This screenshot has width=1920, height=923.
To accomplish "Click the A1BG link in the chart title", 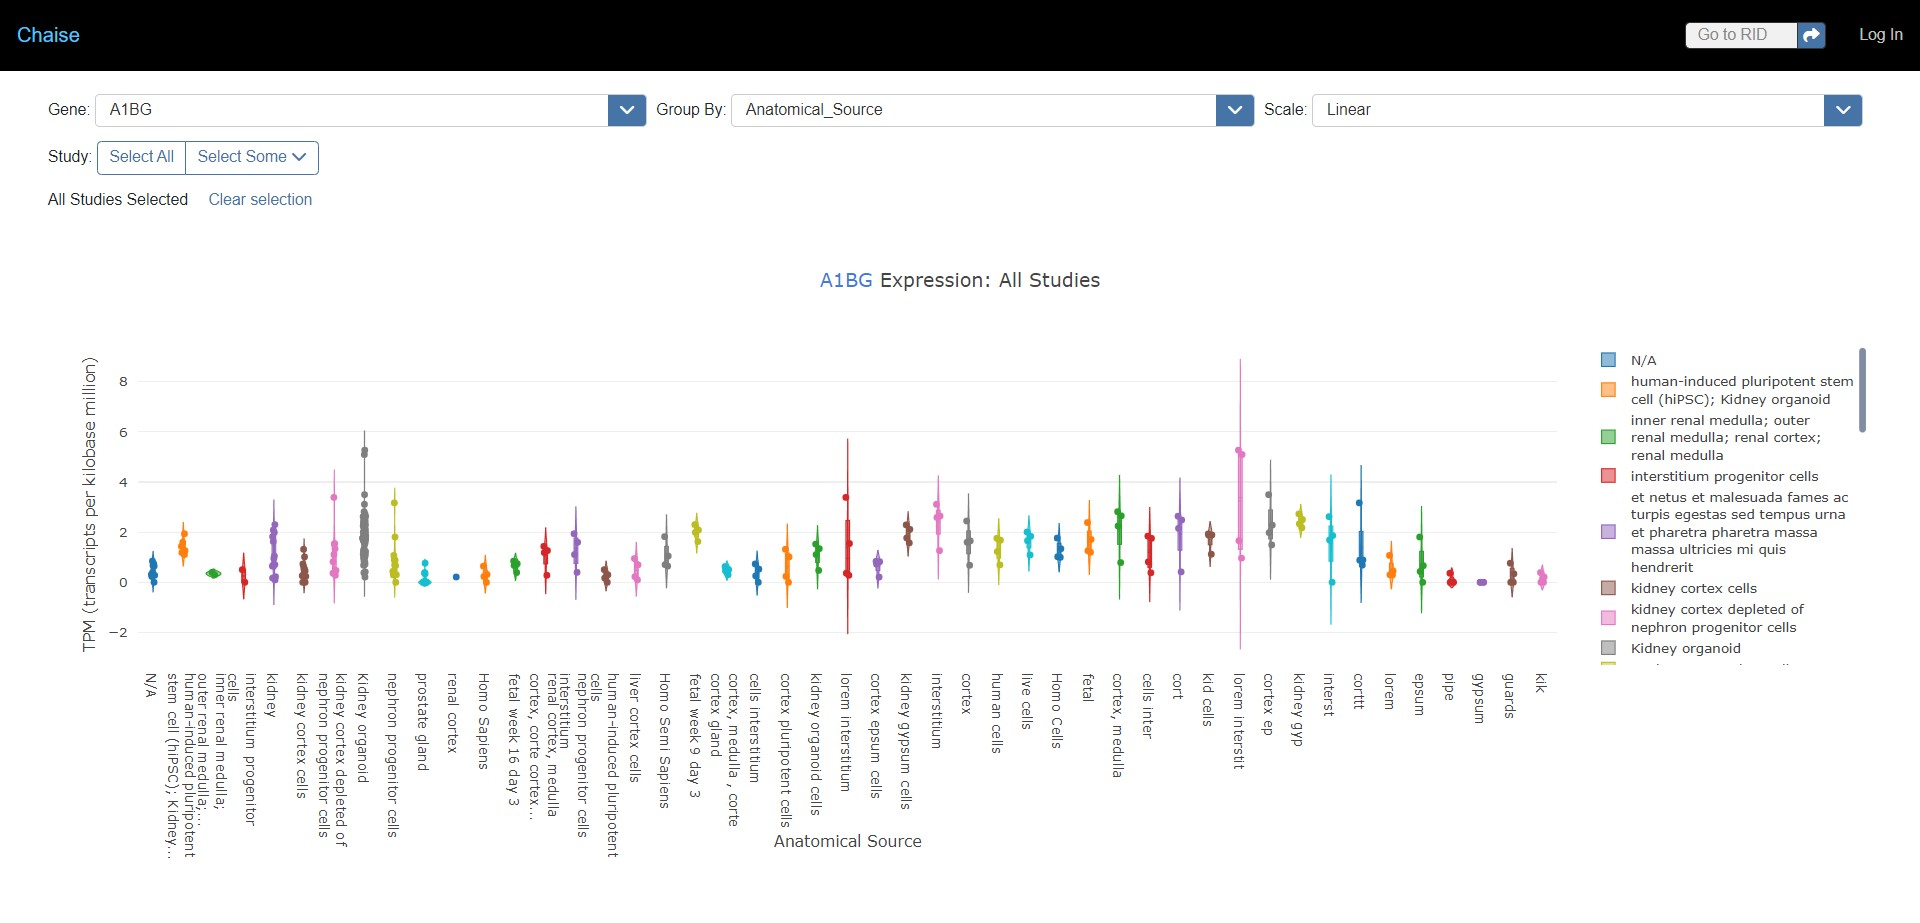I will (x=845, y=280).
